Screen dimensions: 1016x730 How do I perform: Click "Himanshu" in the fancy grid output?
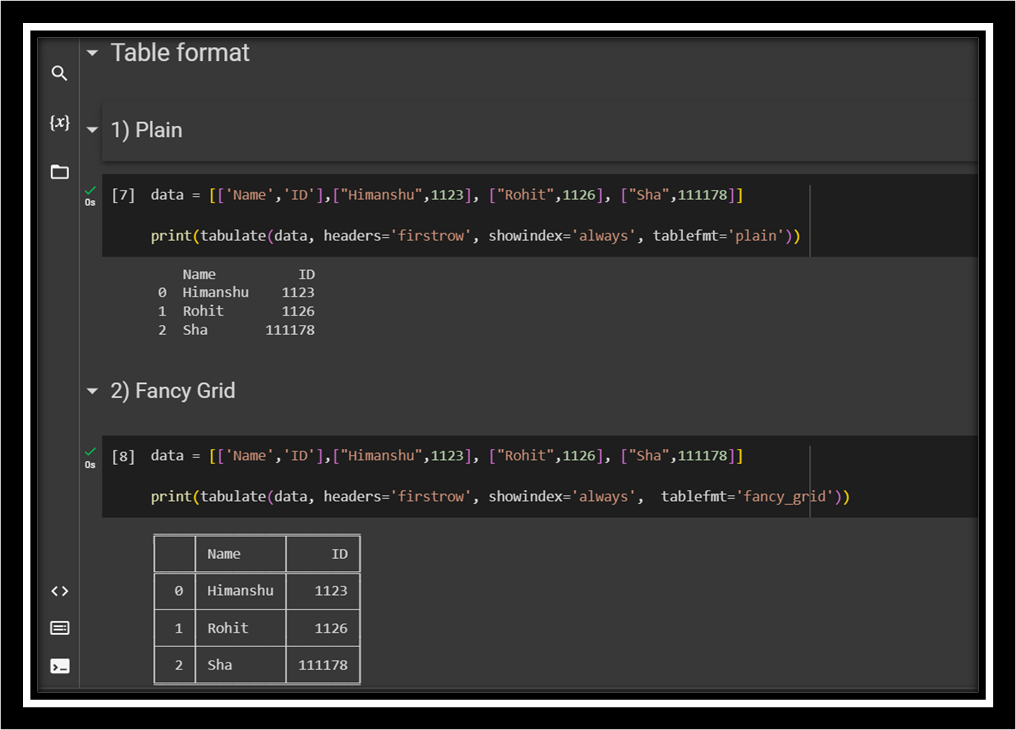[240, 591]
